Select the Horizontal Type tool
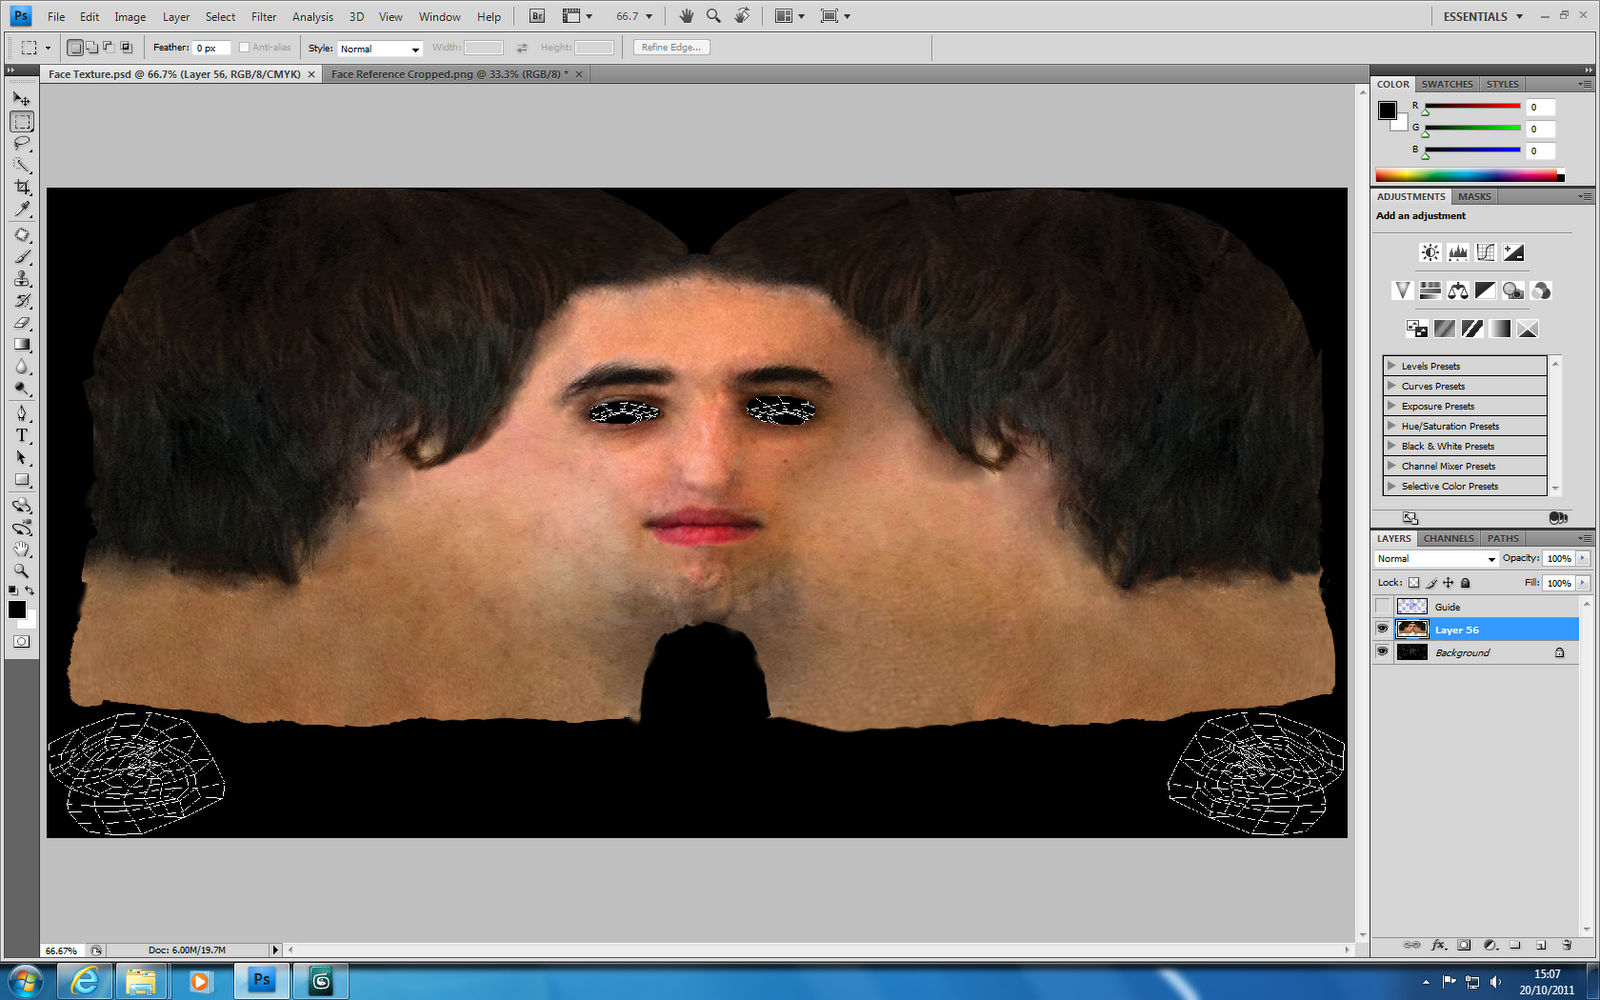 click(x=22, y=435)
